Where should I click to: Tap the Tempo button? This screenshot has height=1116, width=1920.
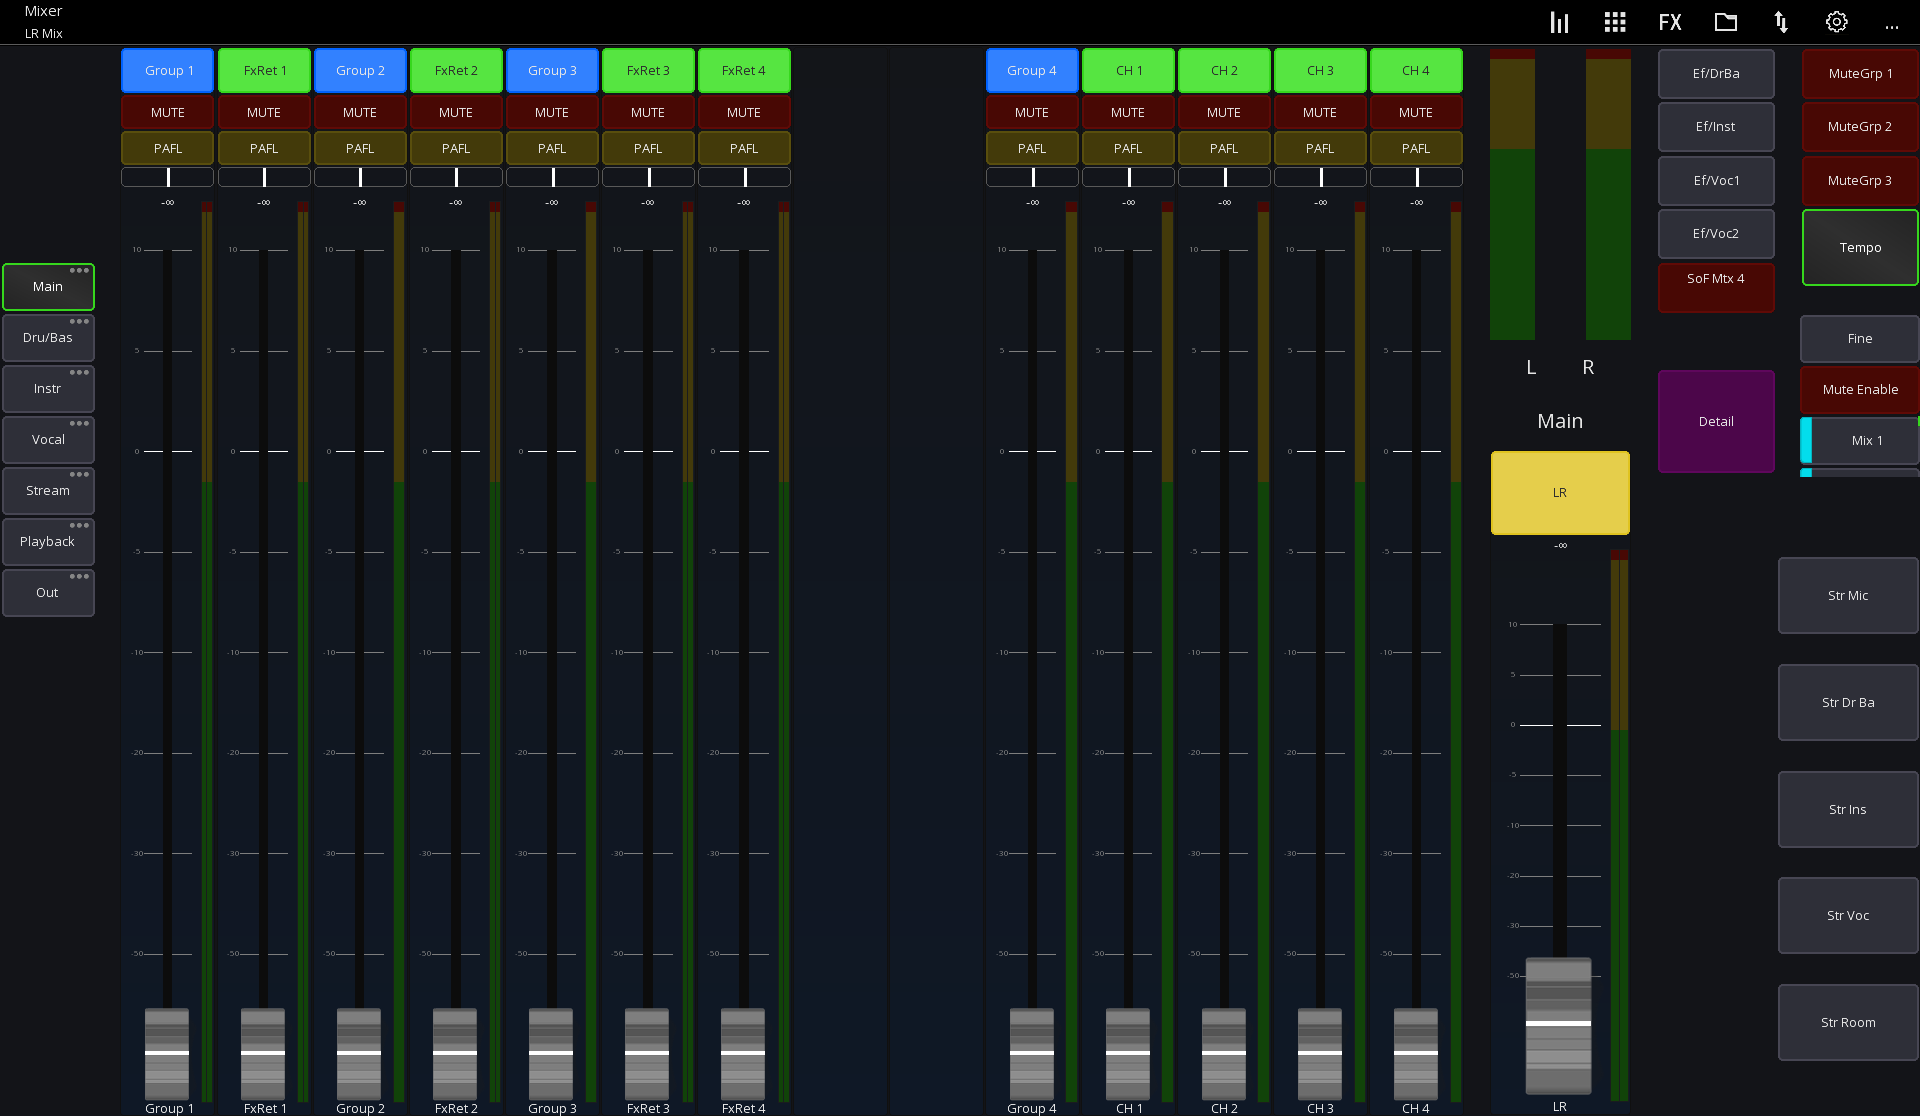(x=1859, y=247)
